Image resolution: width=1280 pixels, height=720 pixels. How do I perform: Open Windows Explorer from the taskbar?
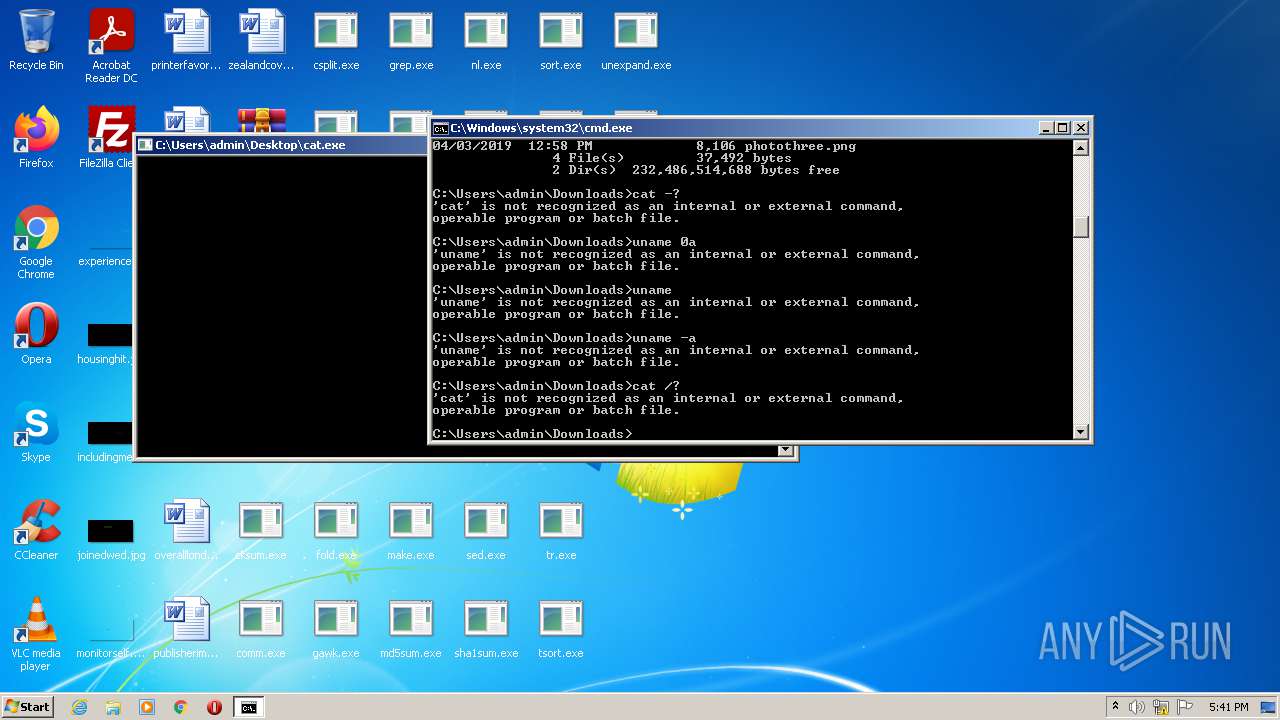tap(113, 707)
